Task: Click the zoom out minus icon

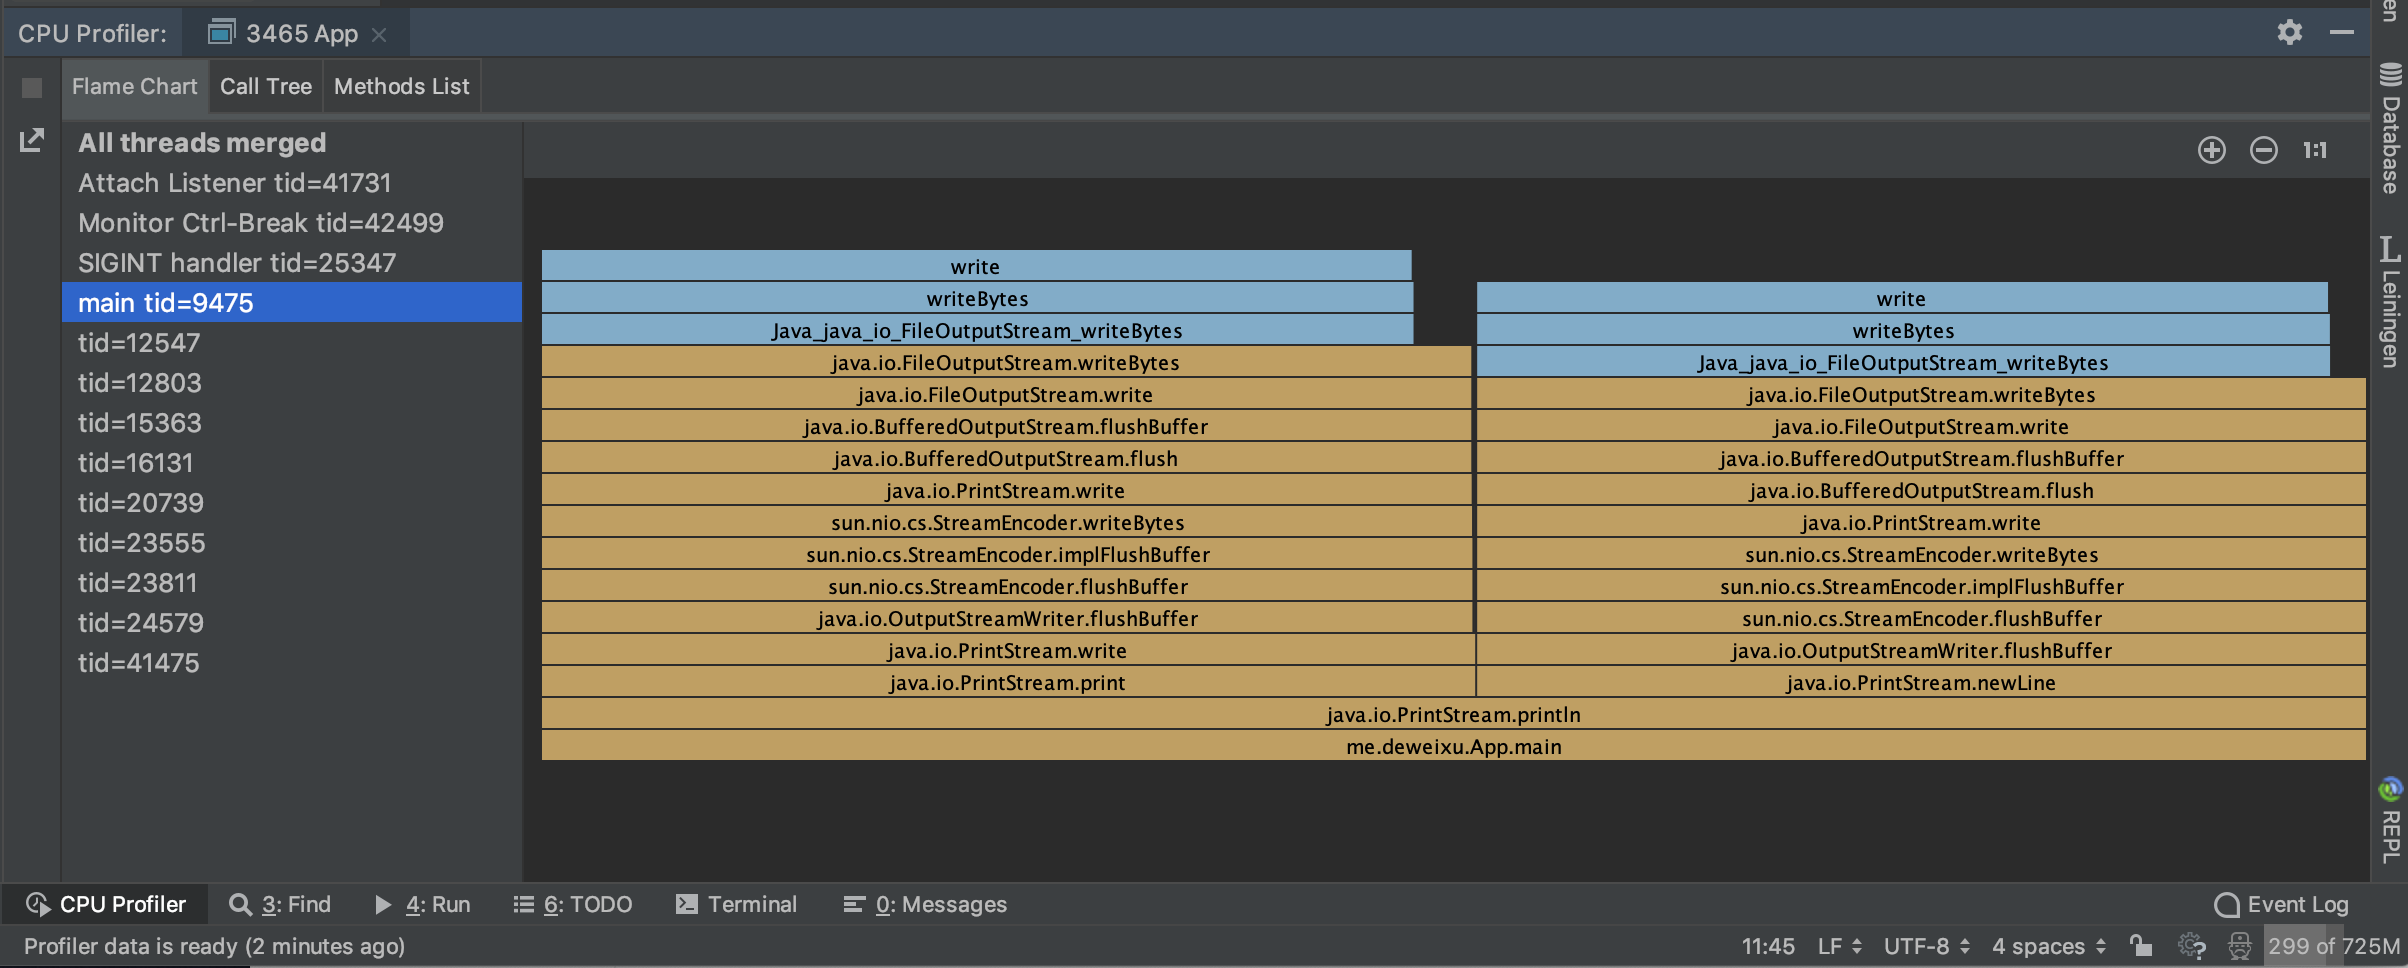Action: coord(2263,150)
